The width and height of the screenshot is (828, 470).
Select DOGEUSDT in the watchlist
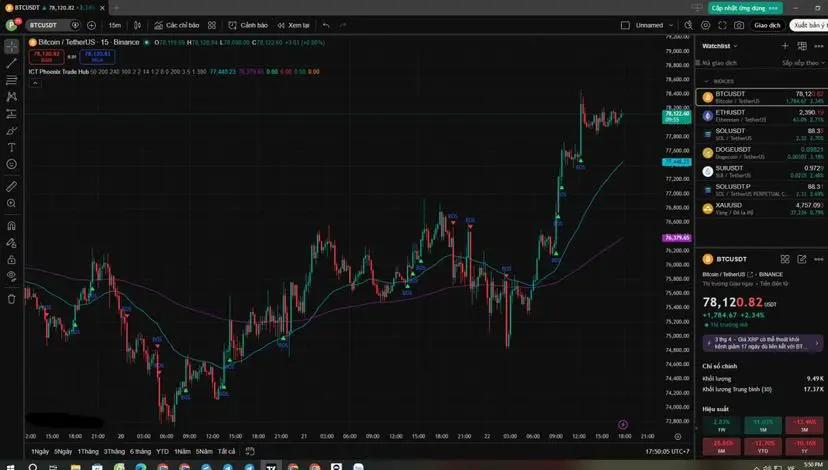coord(762,153)
